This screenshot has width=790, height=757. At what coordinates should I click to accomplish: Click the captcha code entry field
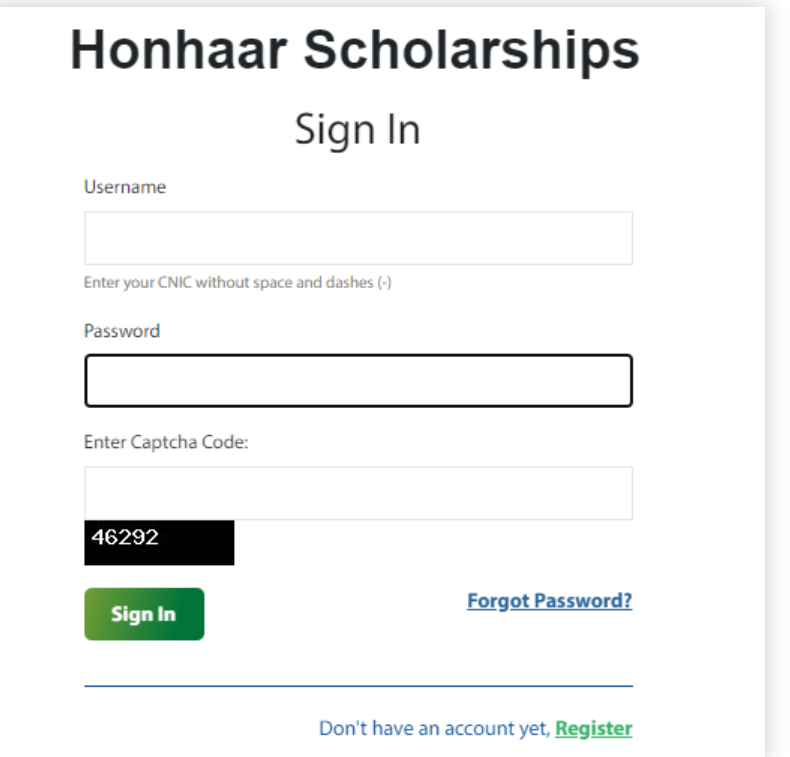[x=358, y=493]
